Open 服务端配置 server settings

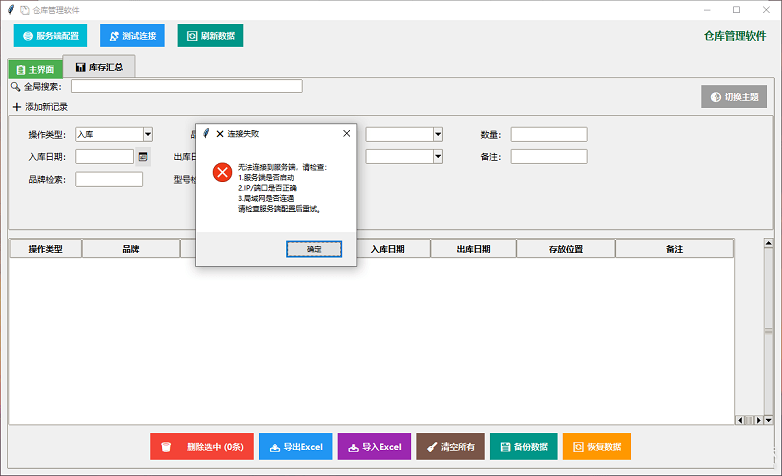click(x=50, y=36)
